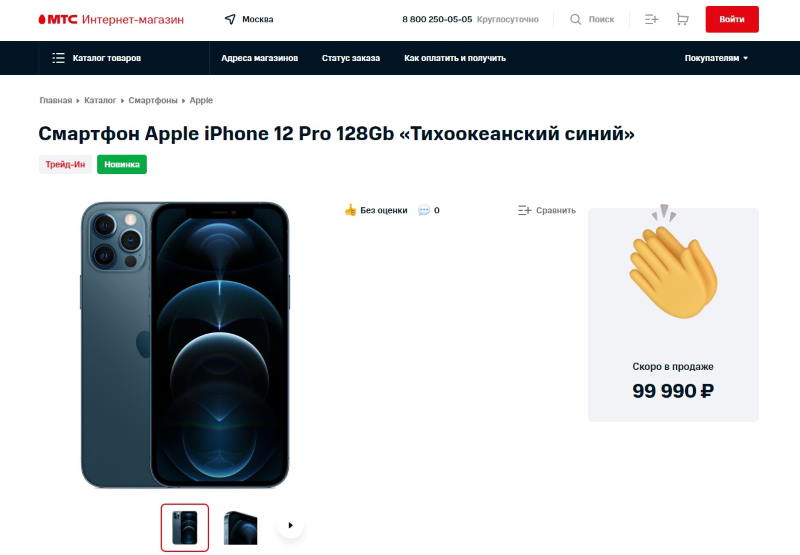Open reviews via speech bubble icon

point(423,210)
